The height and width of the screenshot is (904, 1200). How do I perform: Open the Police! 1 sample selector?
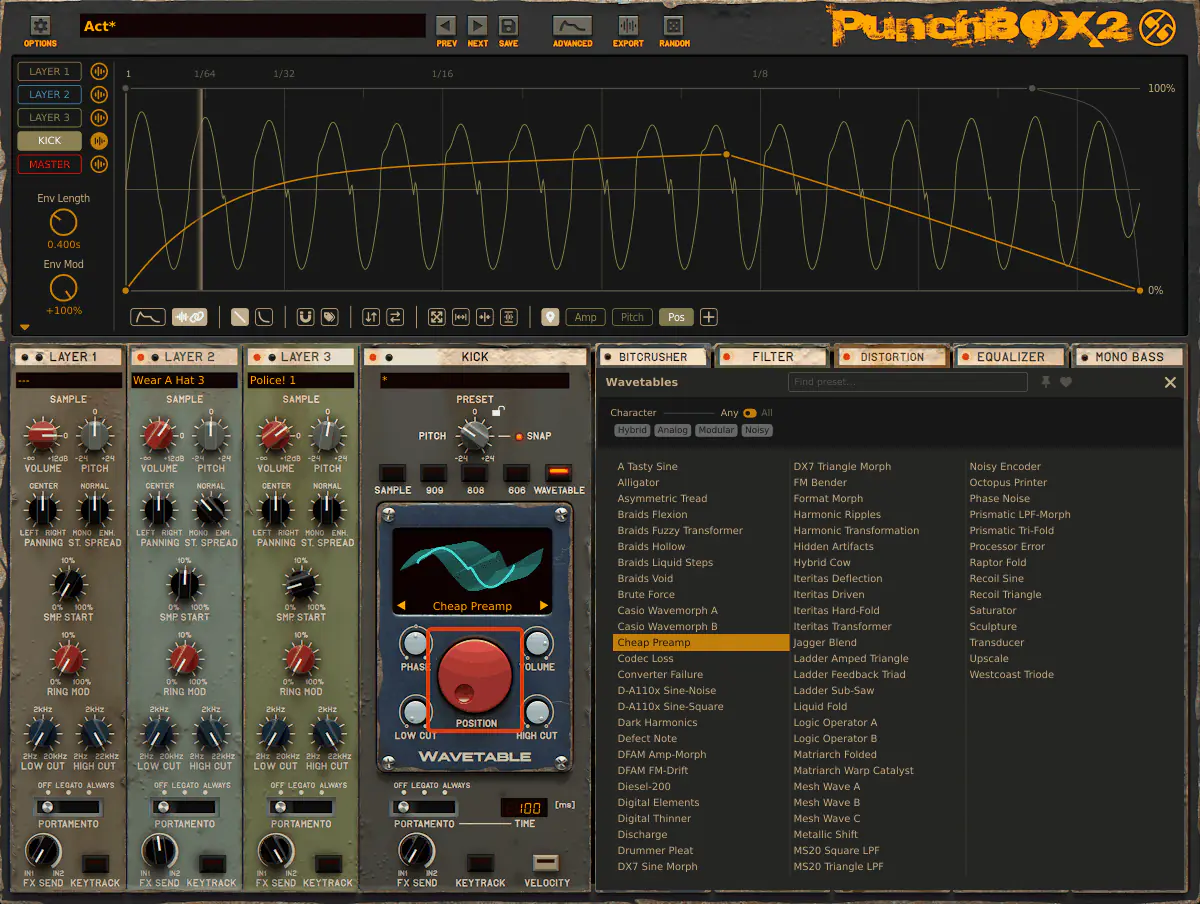(x=300, y=381)
